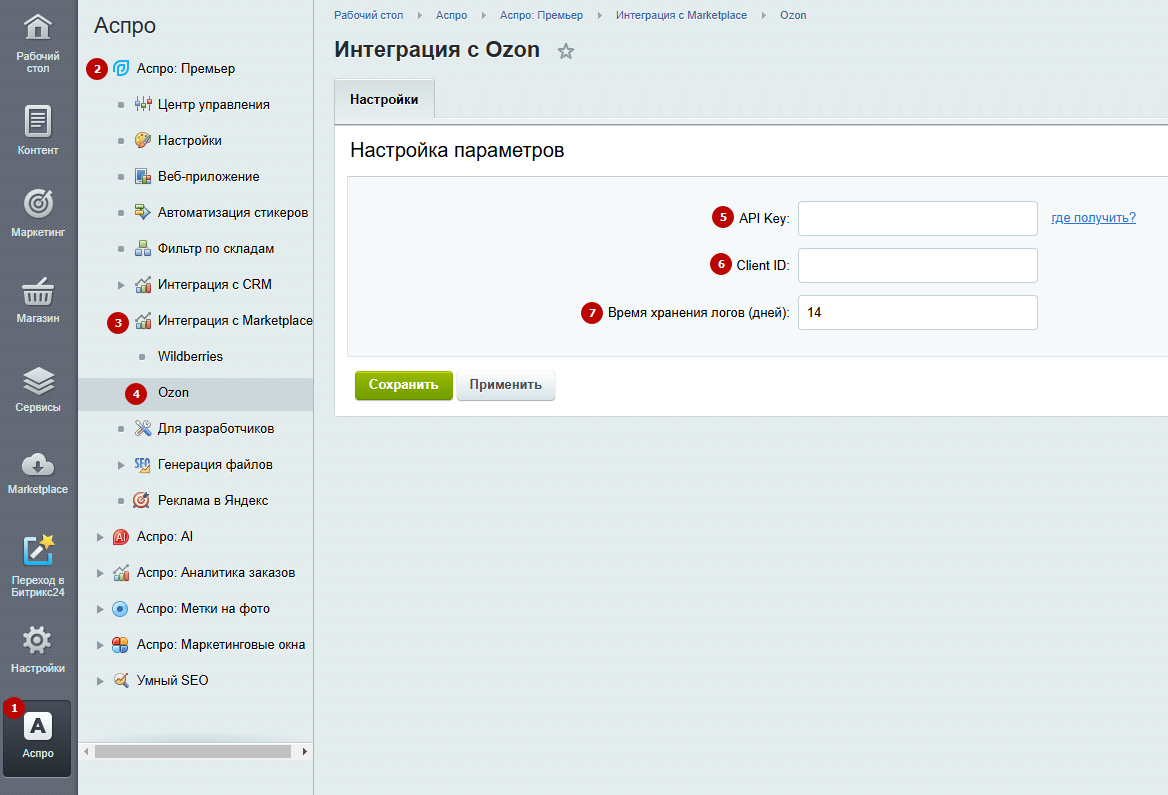The width and height of the screenshot is (1168, 795).
Task: Open Автоматизация стикеров menu item
Action: pos(233,212)
